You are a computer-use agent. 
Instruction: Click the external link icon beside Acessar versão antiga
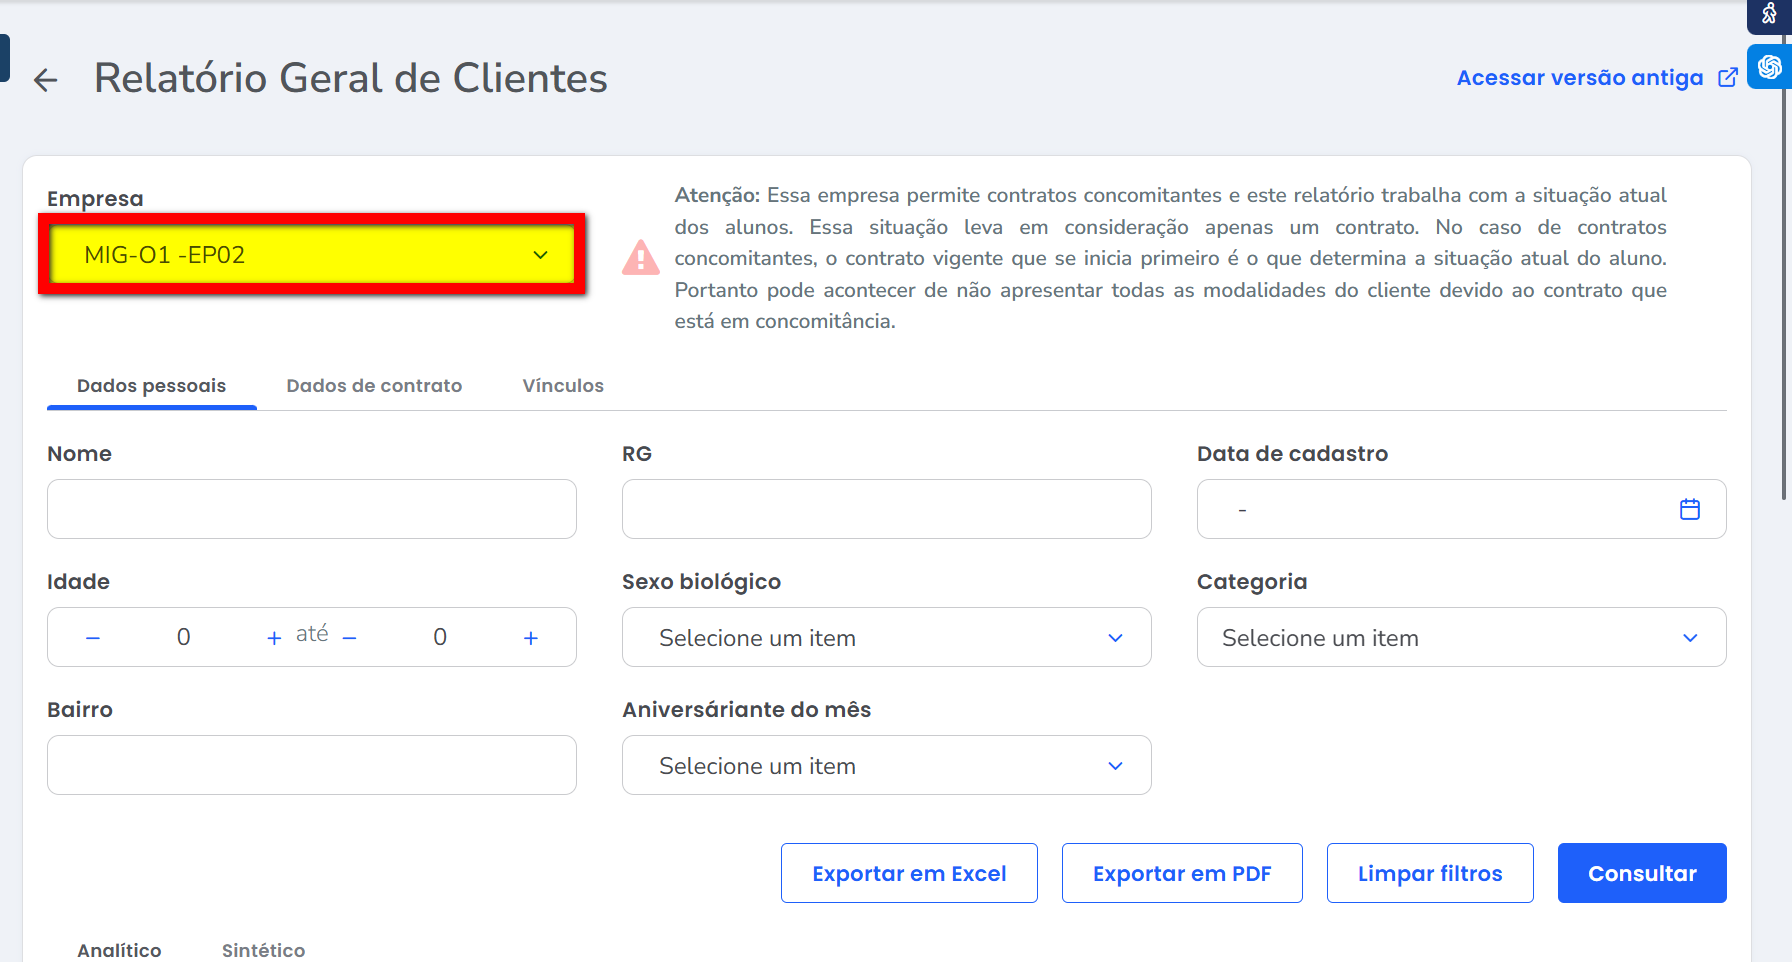point(1727,78)
